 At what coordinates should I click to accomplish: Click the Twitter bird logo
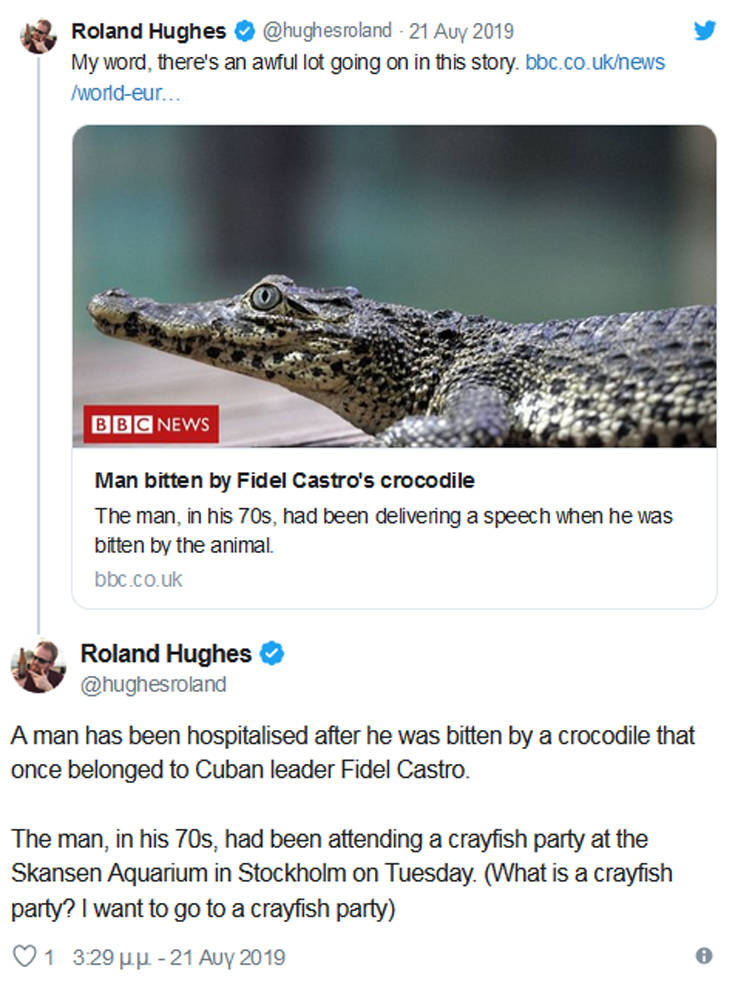[705, 30]
